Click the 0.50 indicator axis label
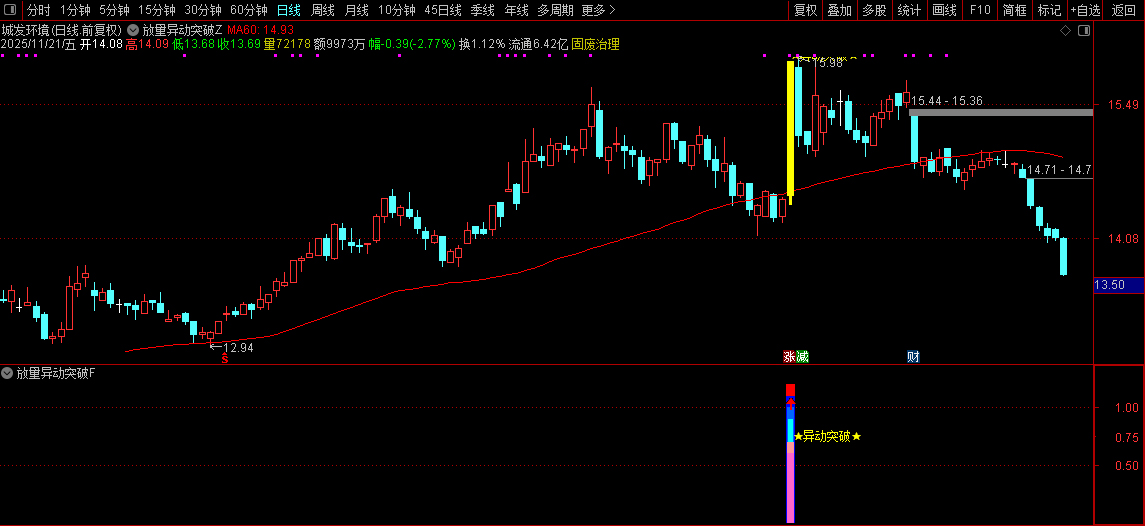This screenshot has width=1145, height=526. click(1127, 465)
